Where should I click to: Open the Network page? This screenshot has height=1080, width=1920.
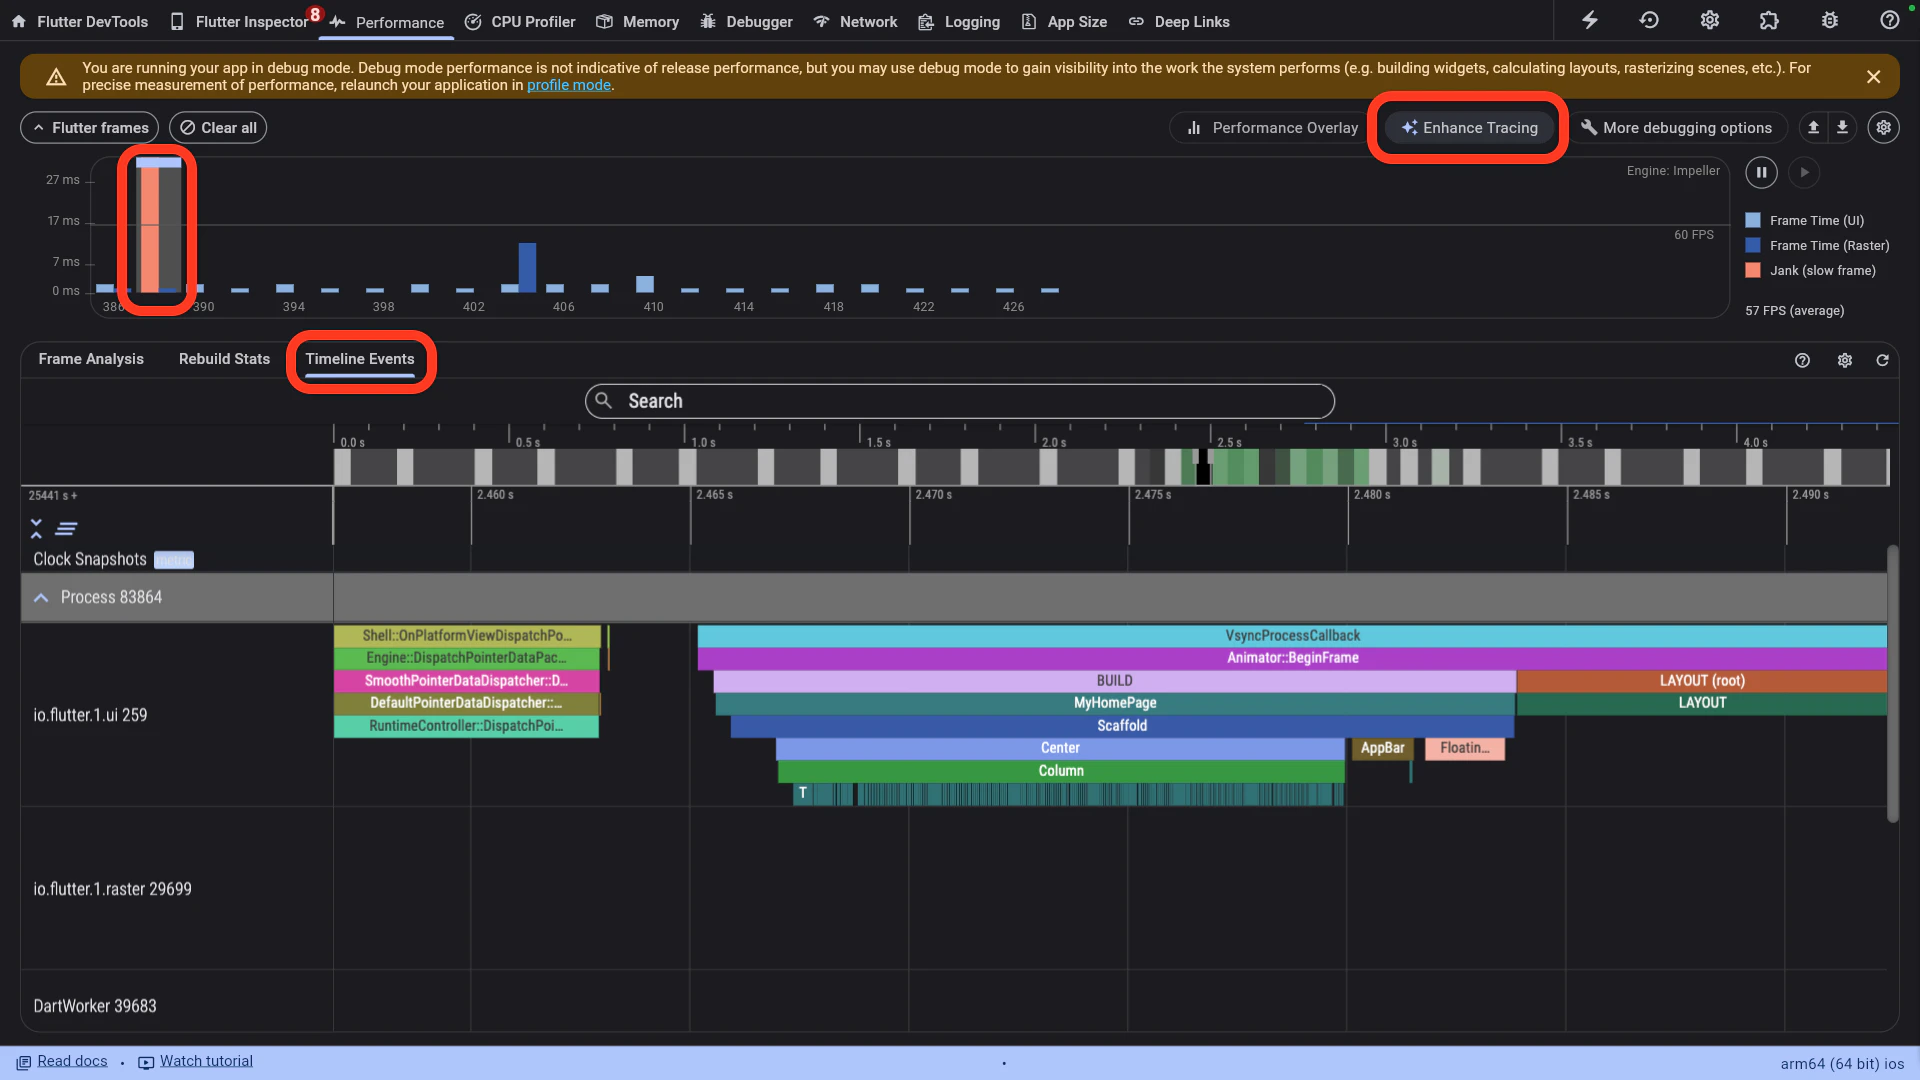tap(855, 21)
